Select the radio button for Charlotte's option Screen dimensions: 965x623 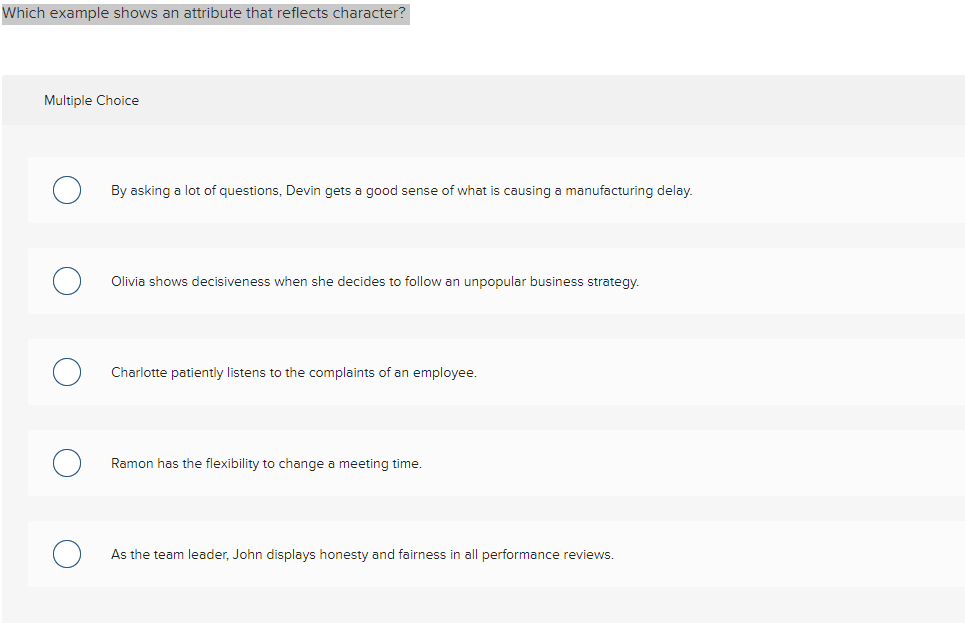tap(66, 372)
